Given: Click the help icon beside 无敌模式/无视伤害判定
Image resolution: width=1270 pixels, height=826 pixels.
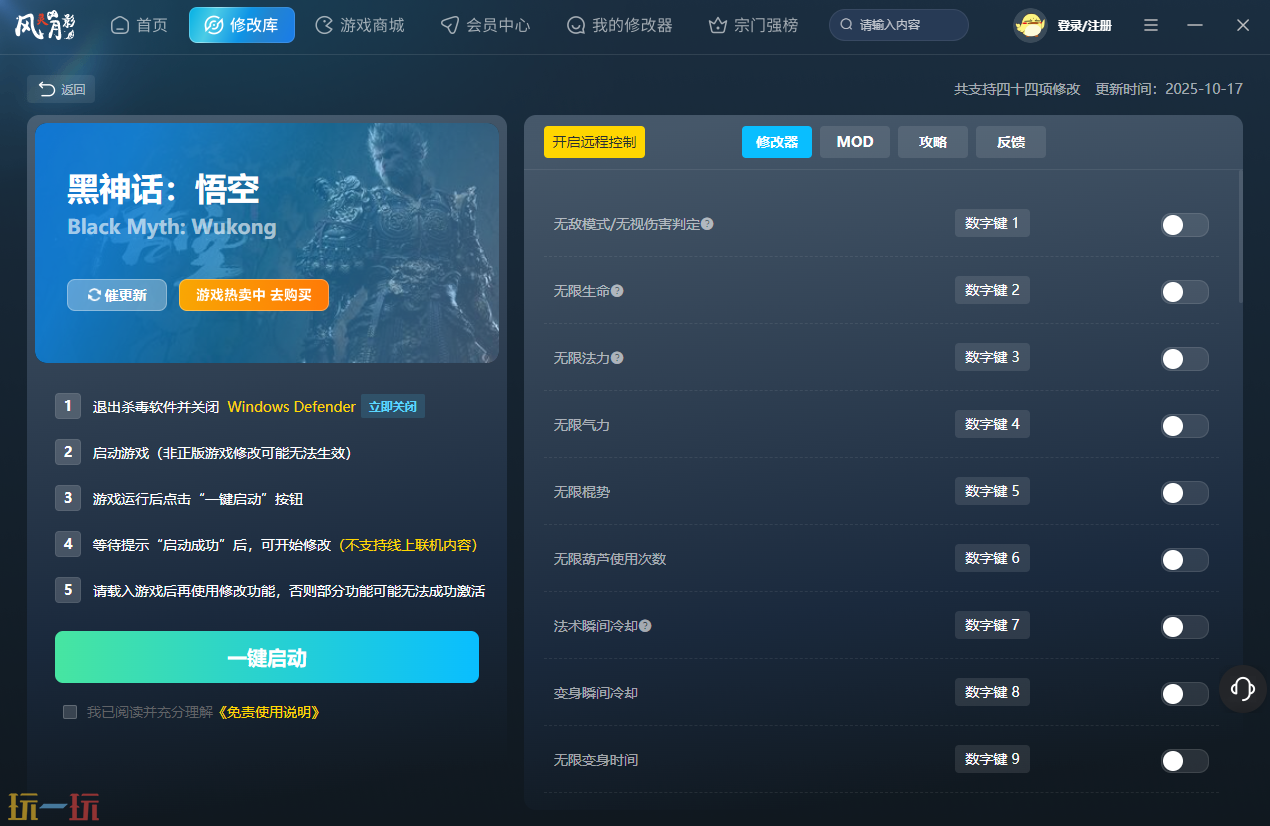Looking at the screenshot, I should [707, 224].
